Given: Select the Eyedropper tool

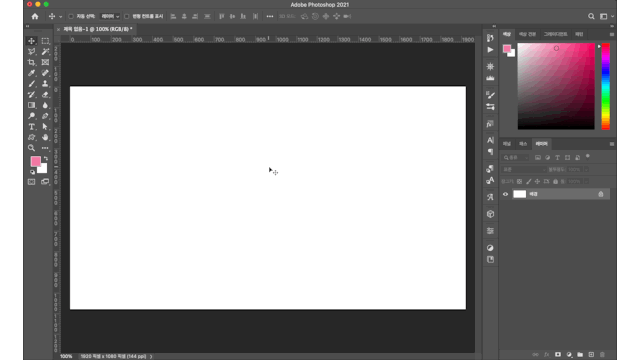Looking at the screenshot, I should tap(31, 73).
